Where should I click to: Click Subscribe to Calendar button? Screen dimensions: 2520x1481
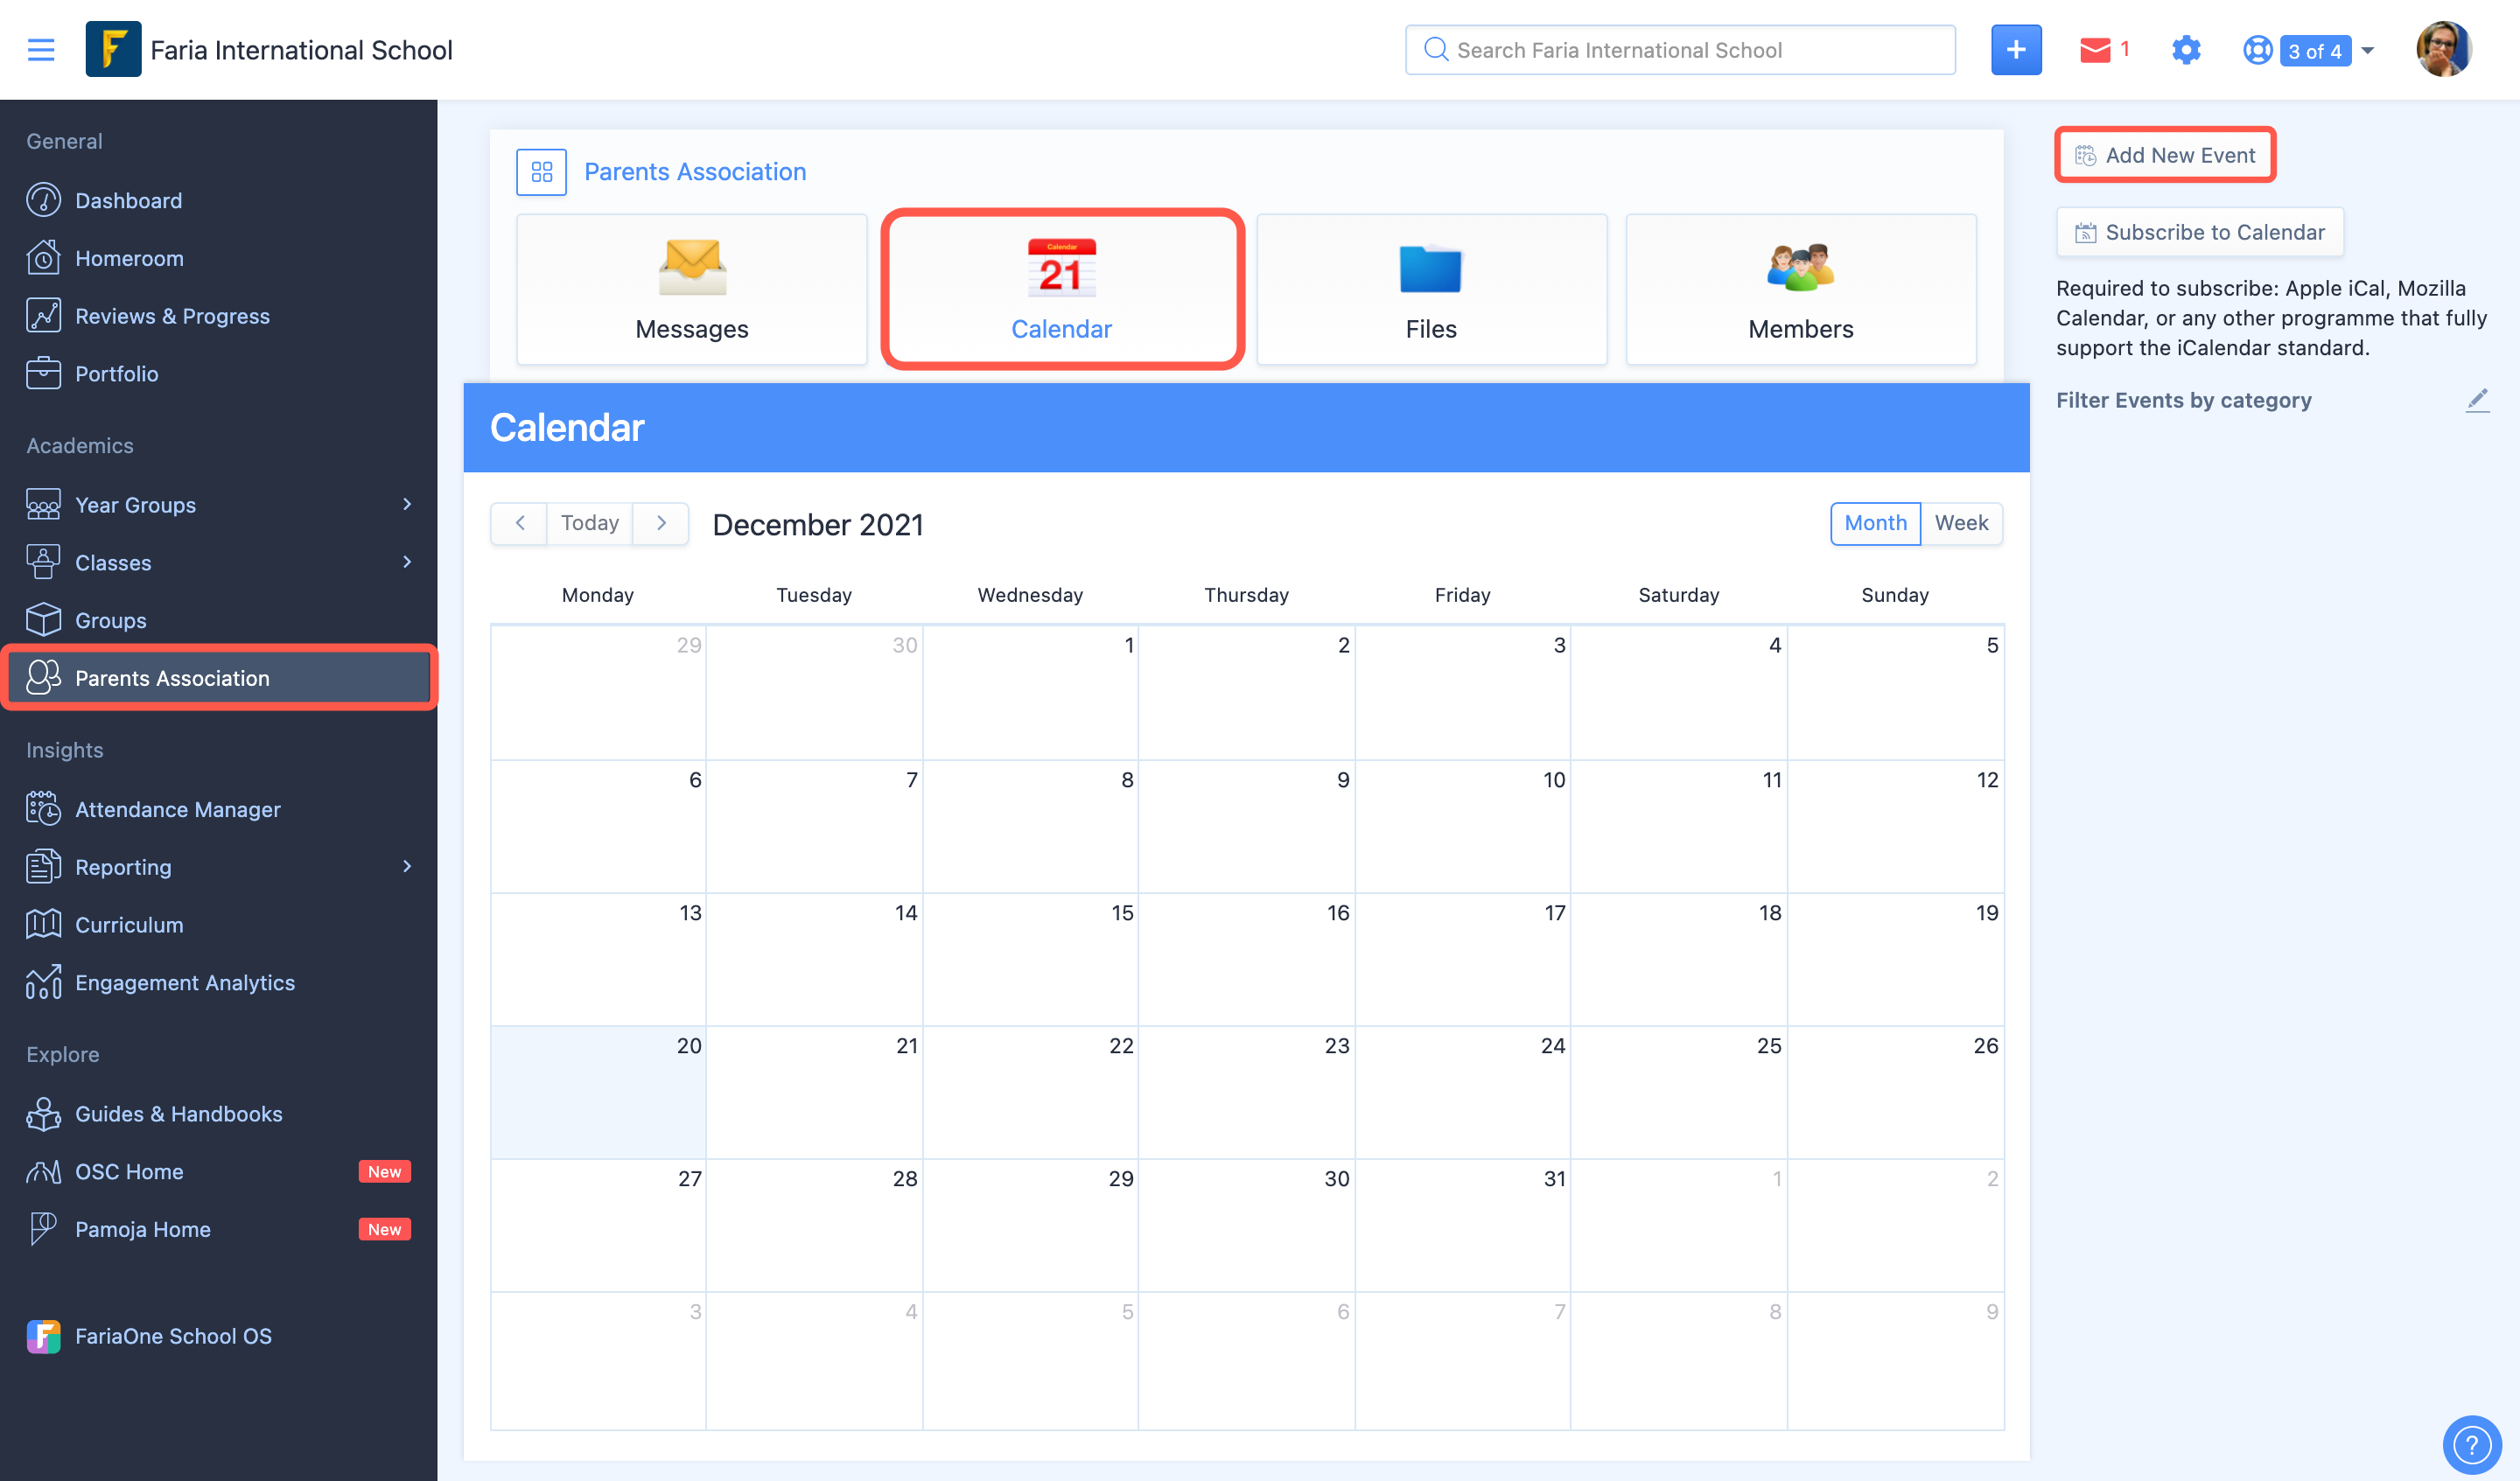click(2199, 232)
